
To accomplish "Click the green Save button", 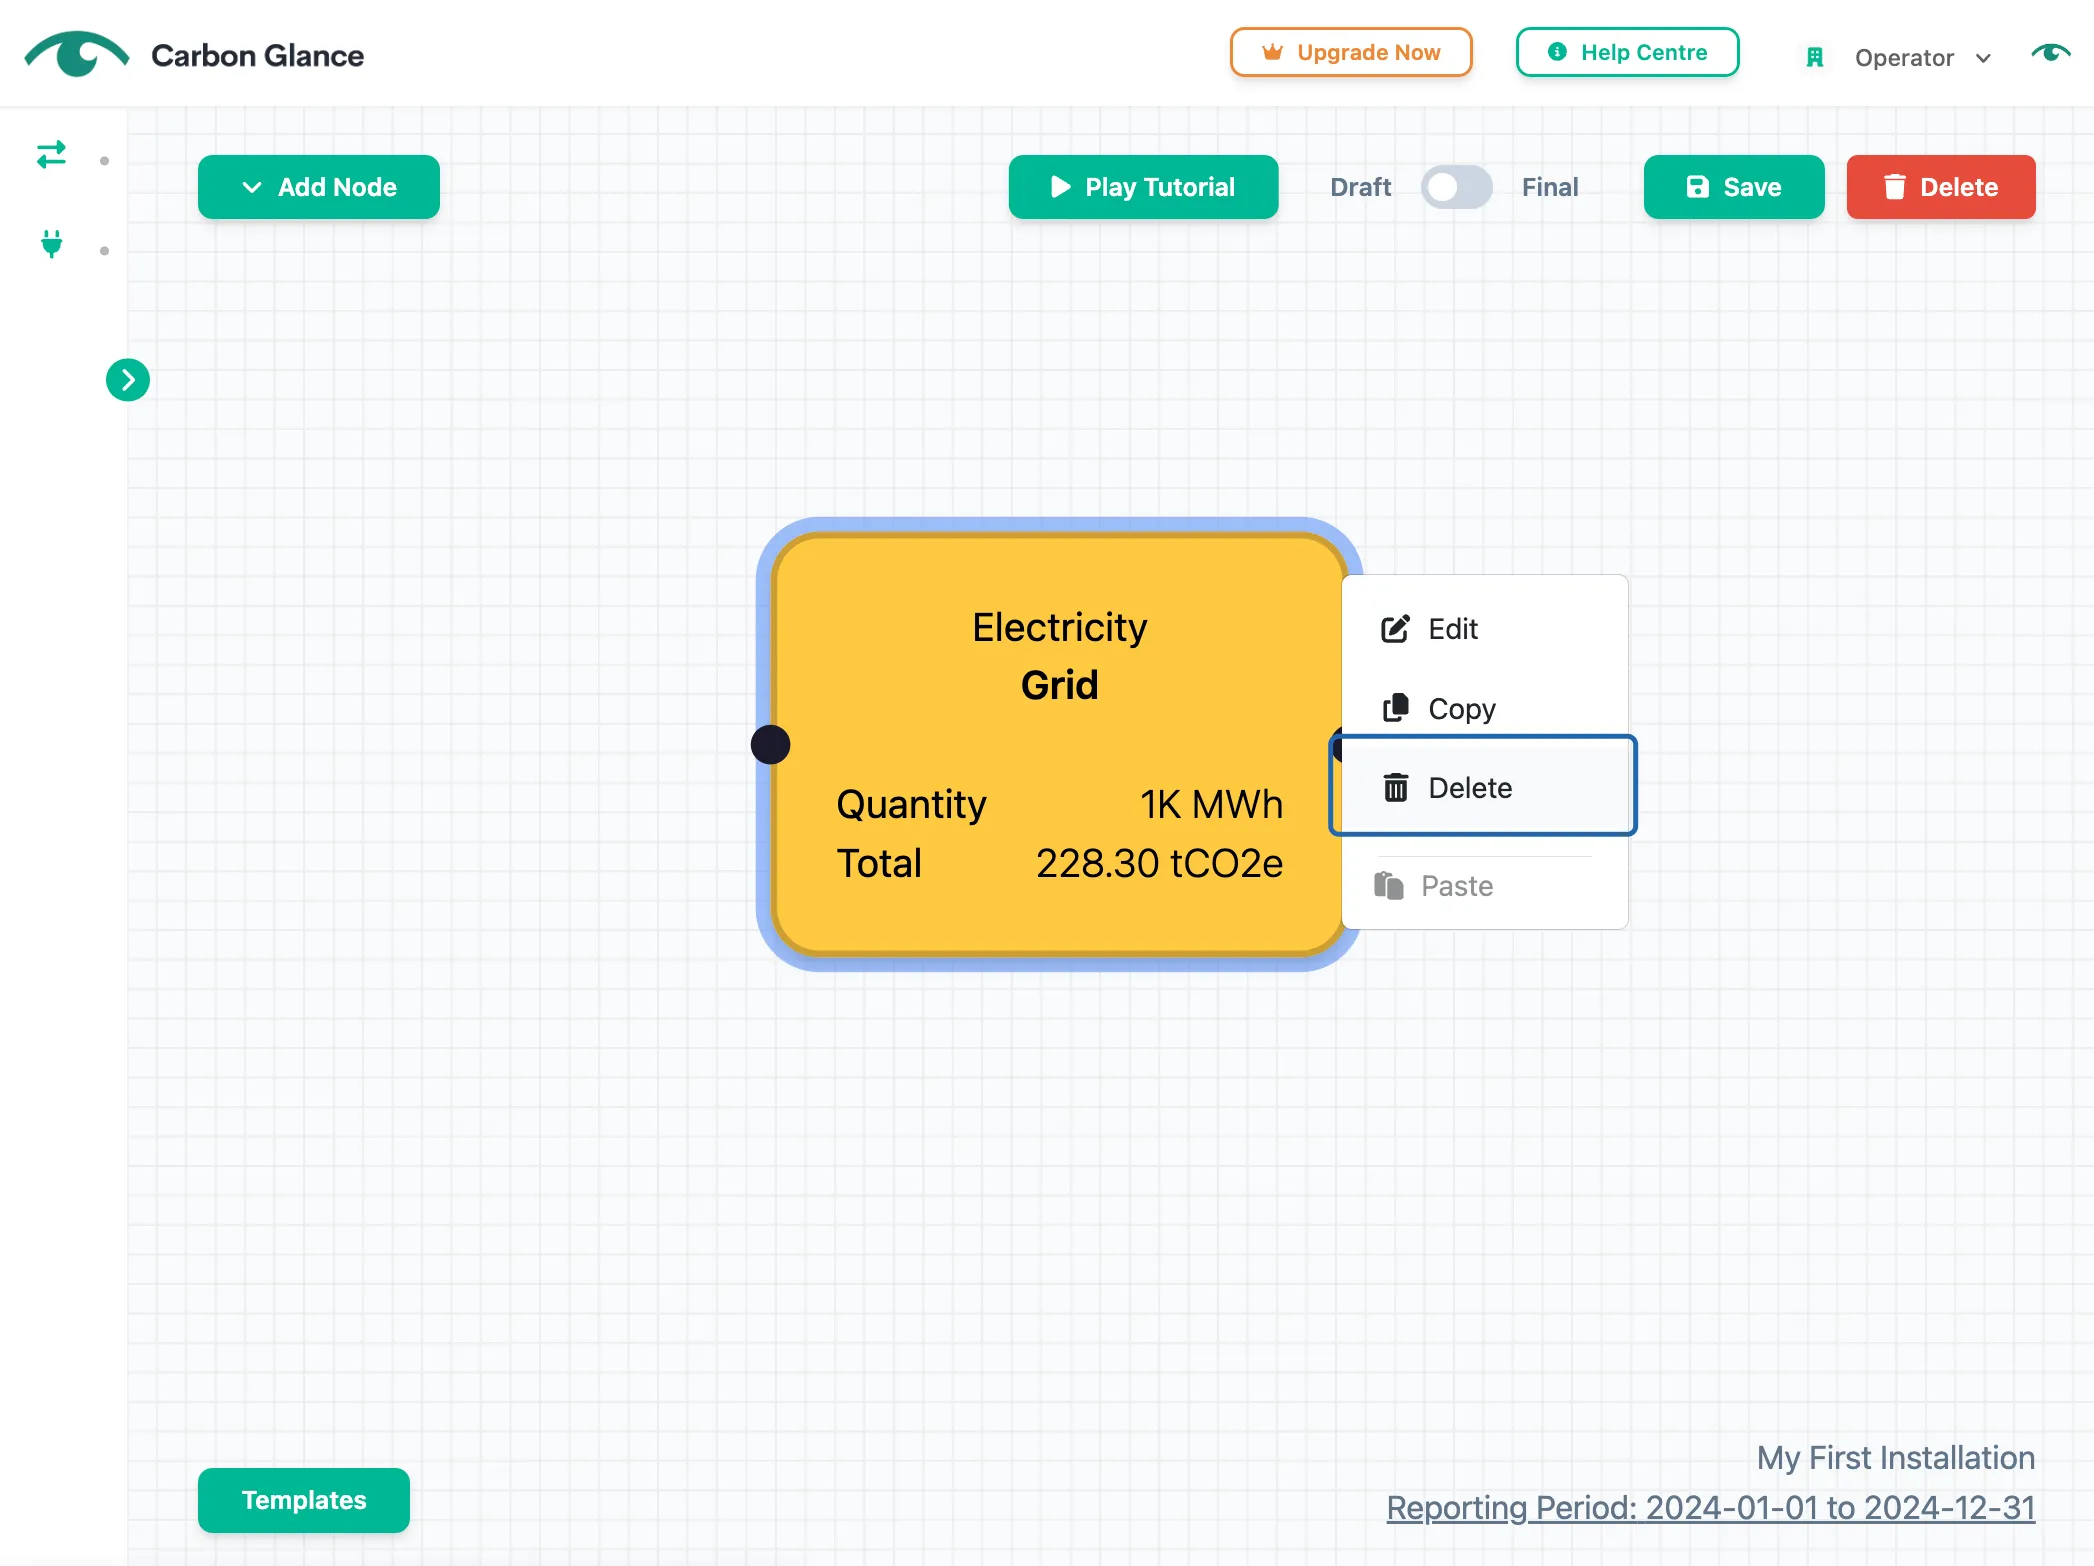I will pyautogui.click(x=1734, y=187).
